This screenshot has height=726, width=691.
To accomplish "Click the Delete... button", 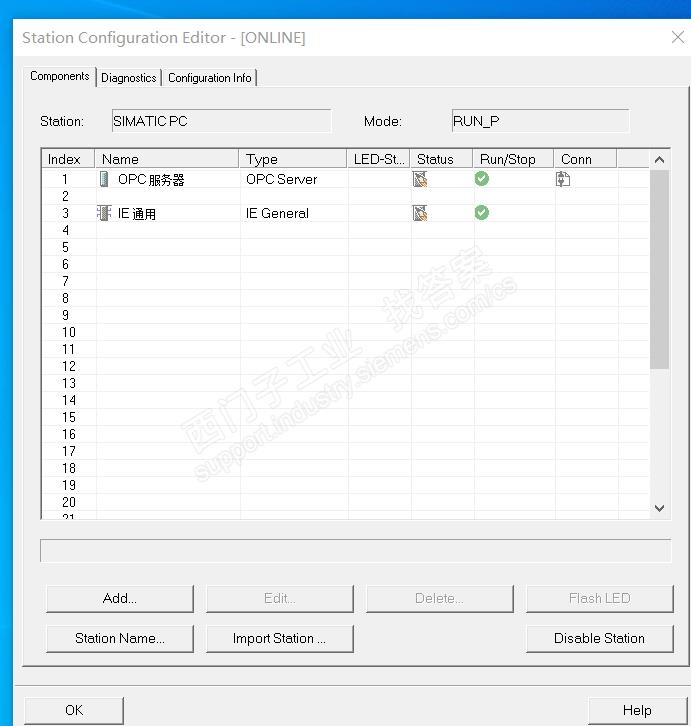I will point(440,598).
